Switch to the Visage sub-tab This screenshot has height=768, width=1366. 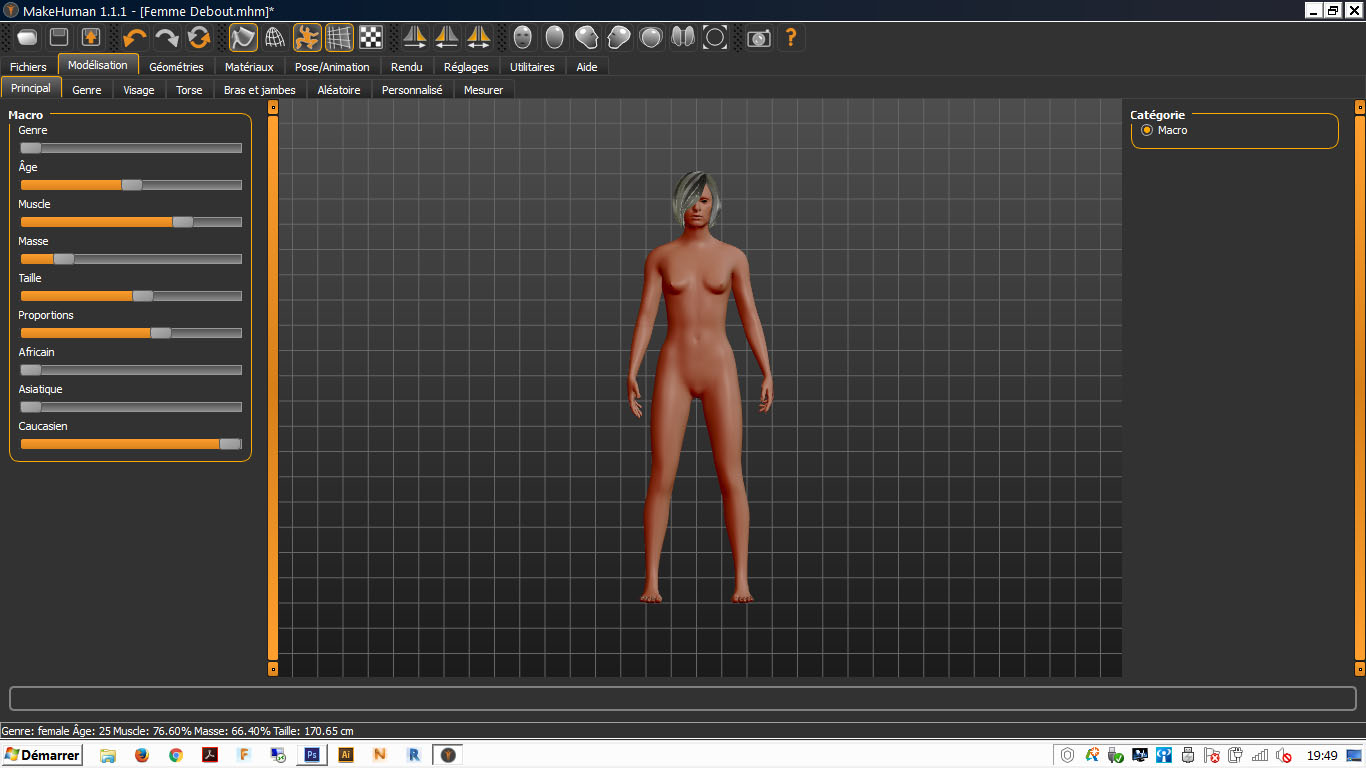click(x=139, y=90)
